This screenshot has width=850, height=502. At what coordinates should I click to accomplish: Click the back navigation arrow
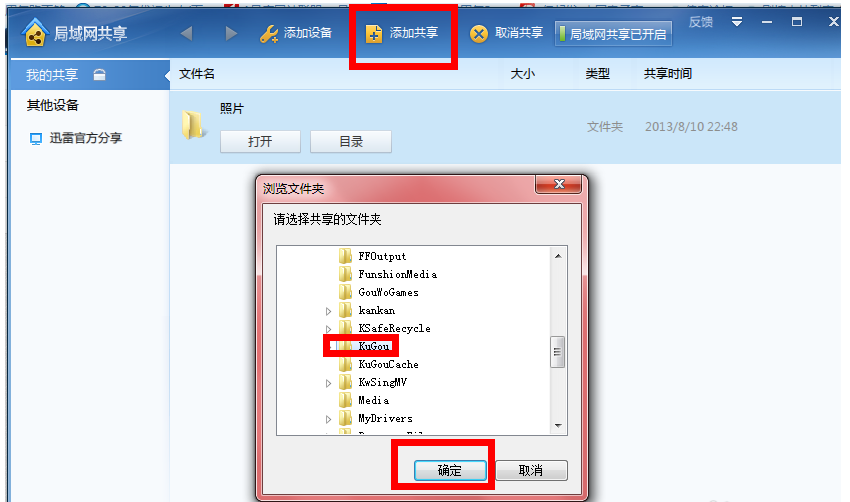(186, 34)
